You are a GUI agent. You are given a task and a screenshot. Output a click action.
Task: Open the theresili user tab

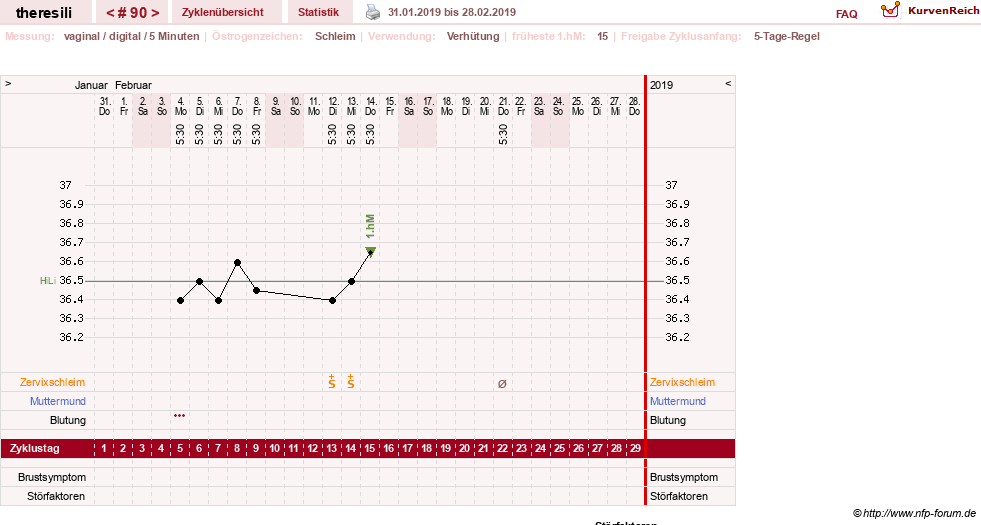44,13
